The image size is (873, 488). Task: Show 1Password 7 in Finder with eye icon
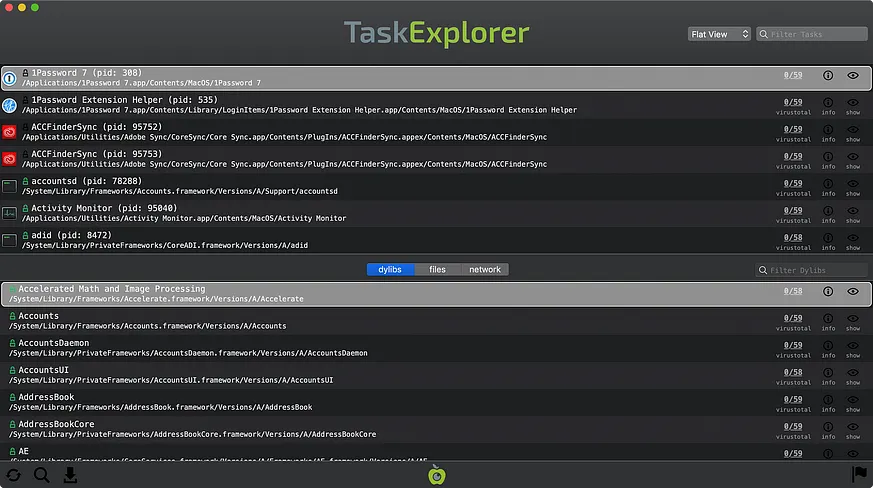[x=853, y=75]
